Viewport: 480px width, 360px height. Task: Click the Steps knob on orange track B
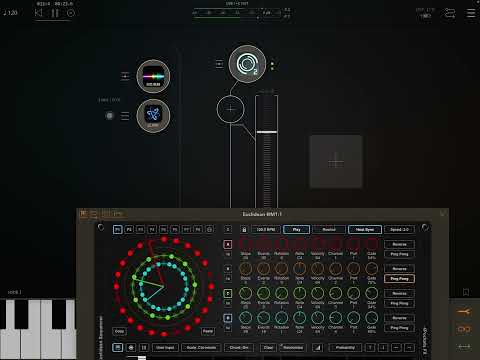pyautogui.click(x=246, y=268)
